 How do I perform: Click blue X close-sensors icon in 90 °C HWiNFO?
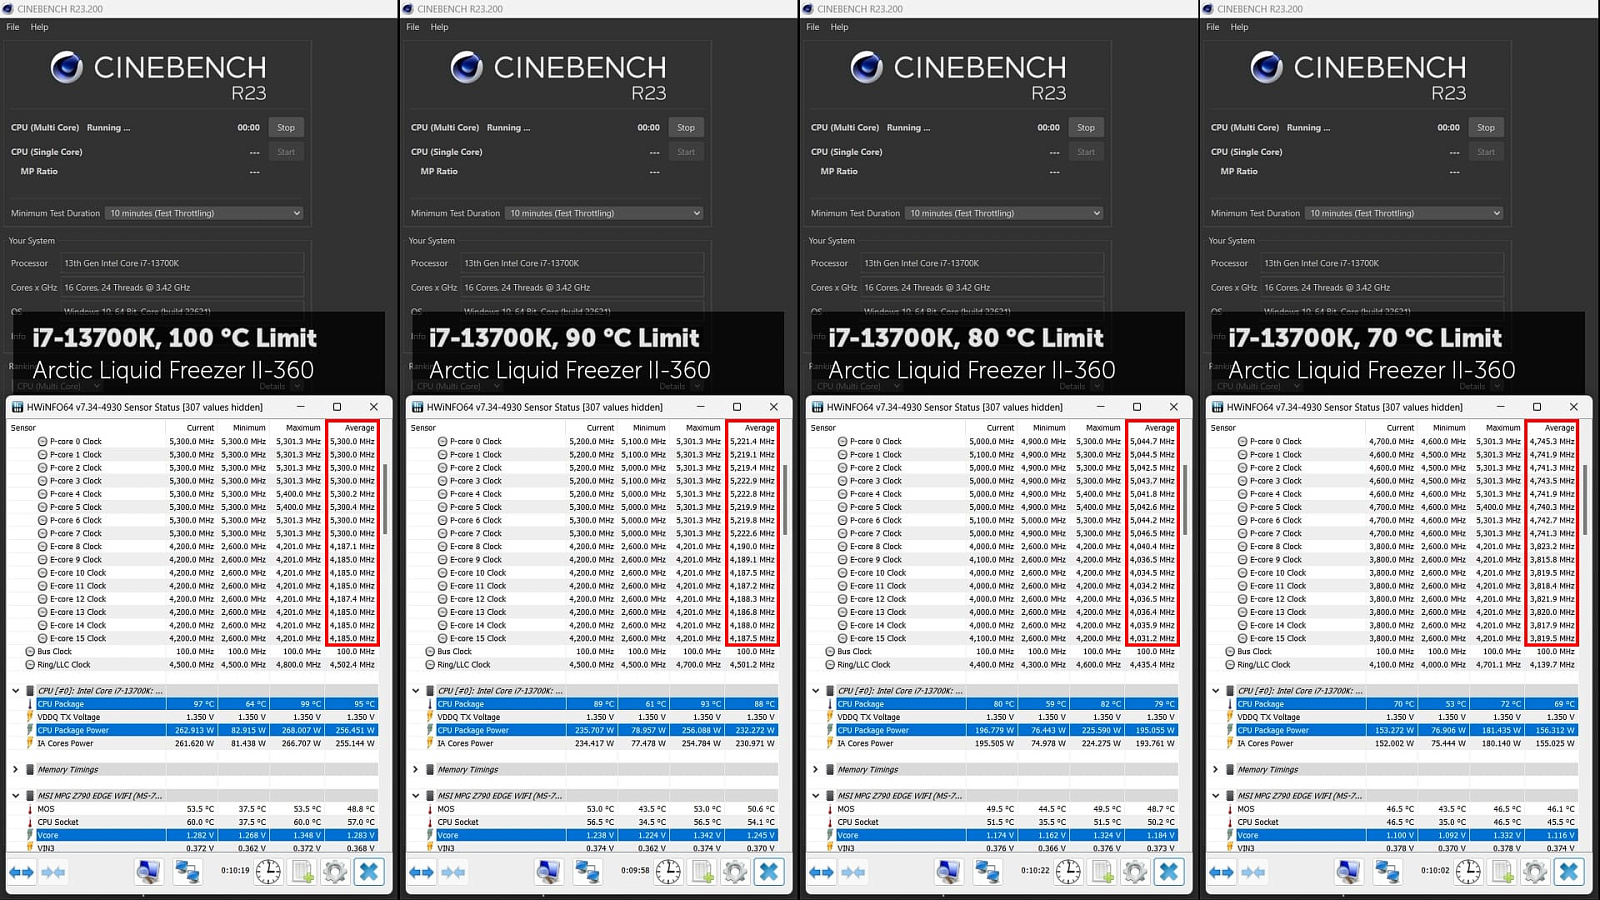pyautogui.click(x=769, y=872)
